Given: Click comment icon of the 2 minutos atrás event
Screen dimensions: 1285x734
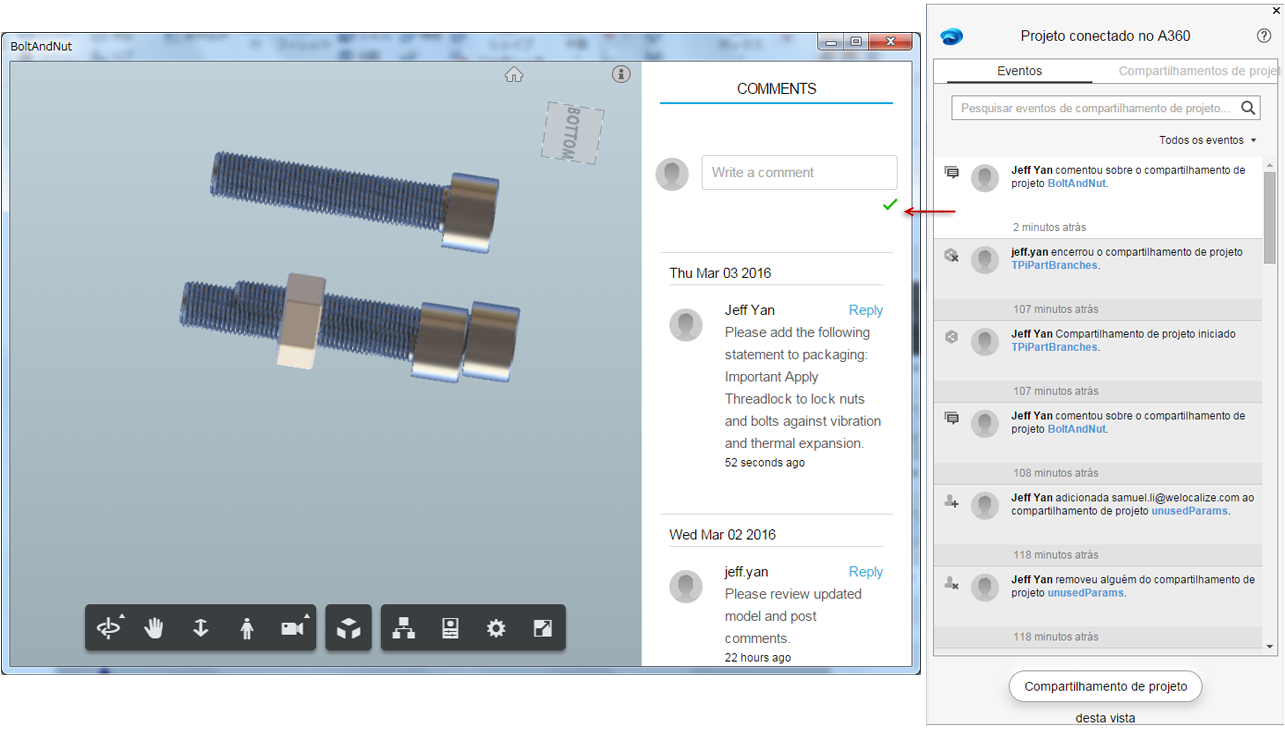Looking at the screenshot, I should [952, 173].
